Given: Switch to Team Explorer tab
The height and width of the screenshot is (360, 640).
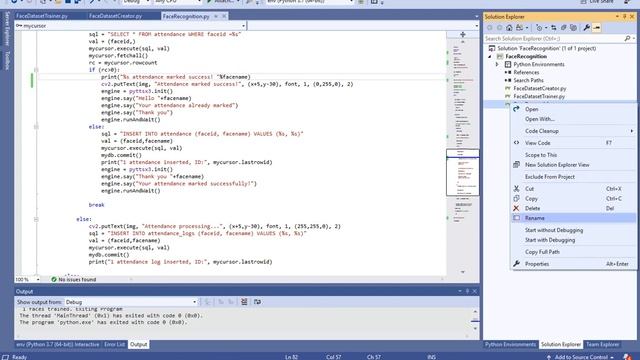Looking at the screenshot, I should pyautogui.click(x=602, y=344).
